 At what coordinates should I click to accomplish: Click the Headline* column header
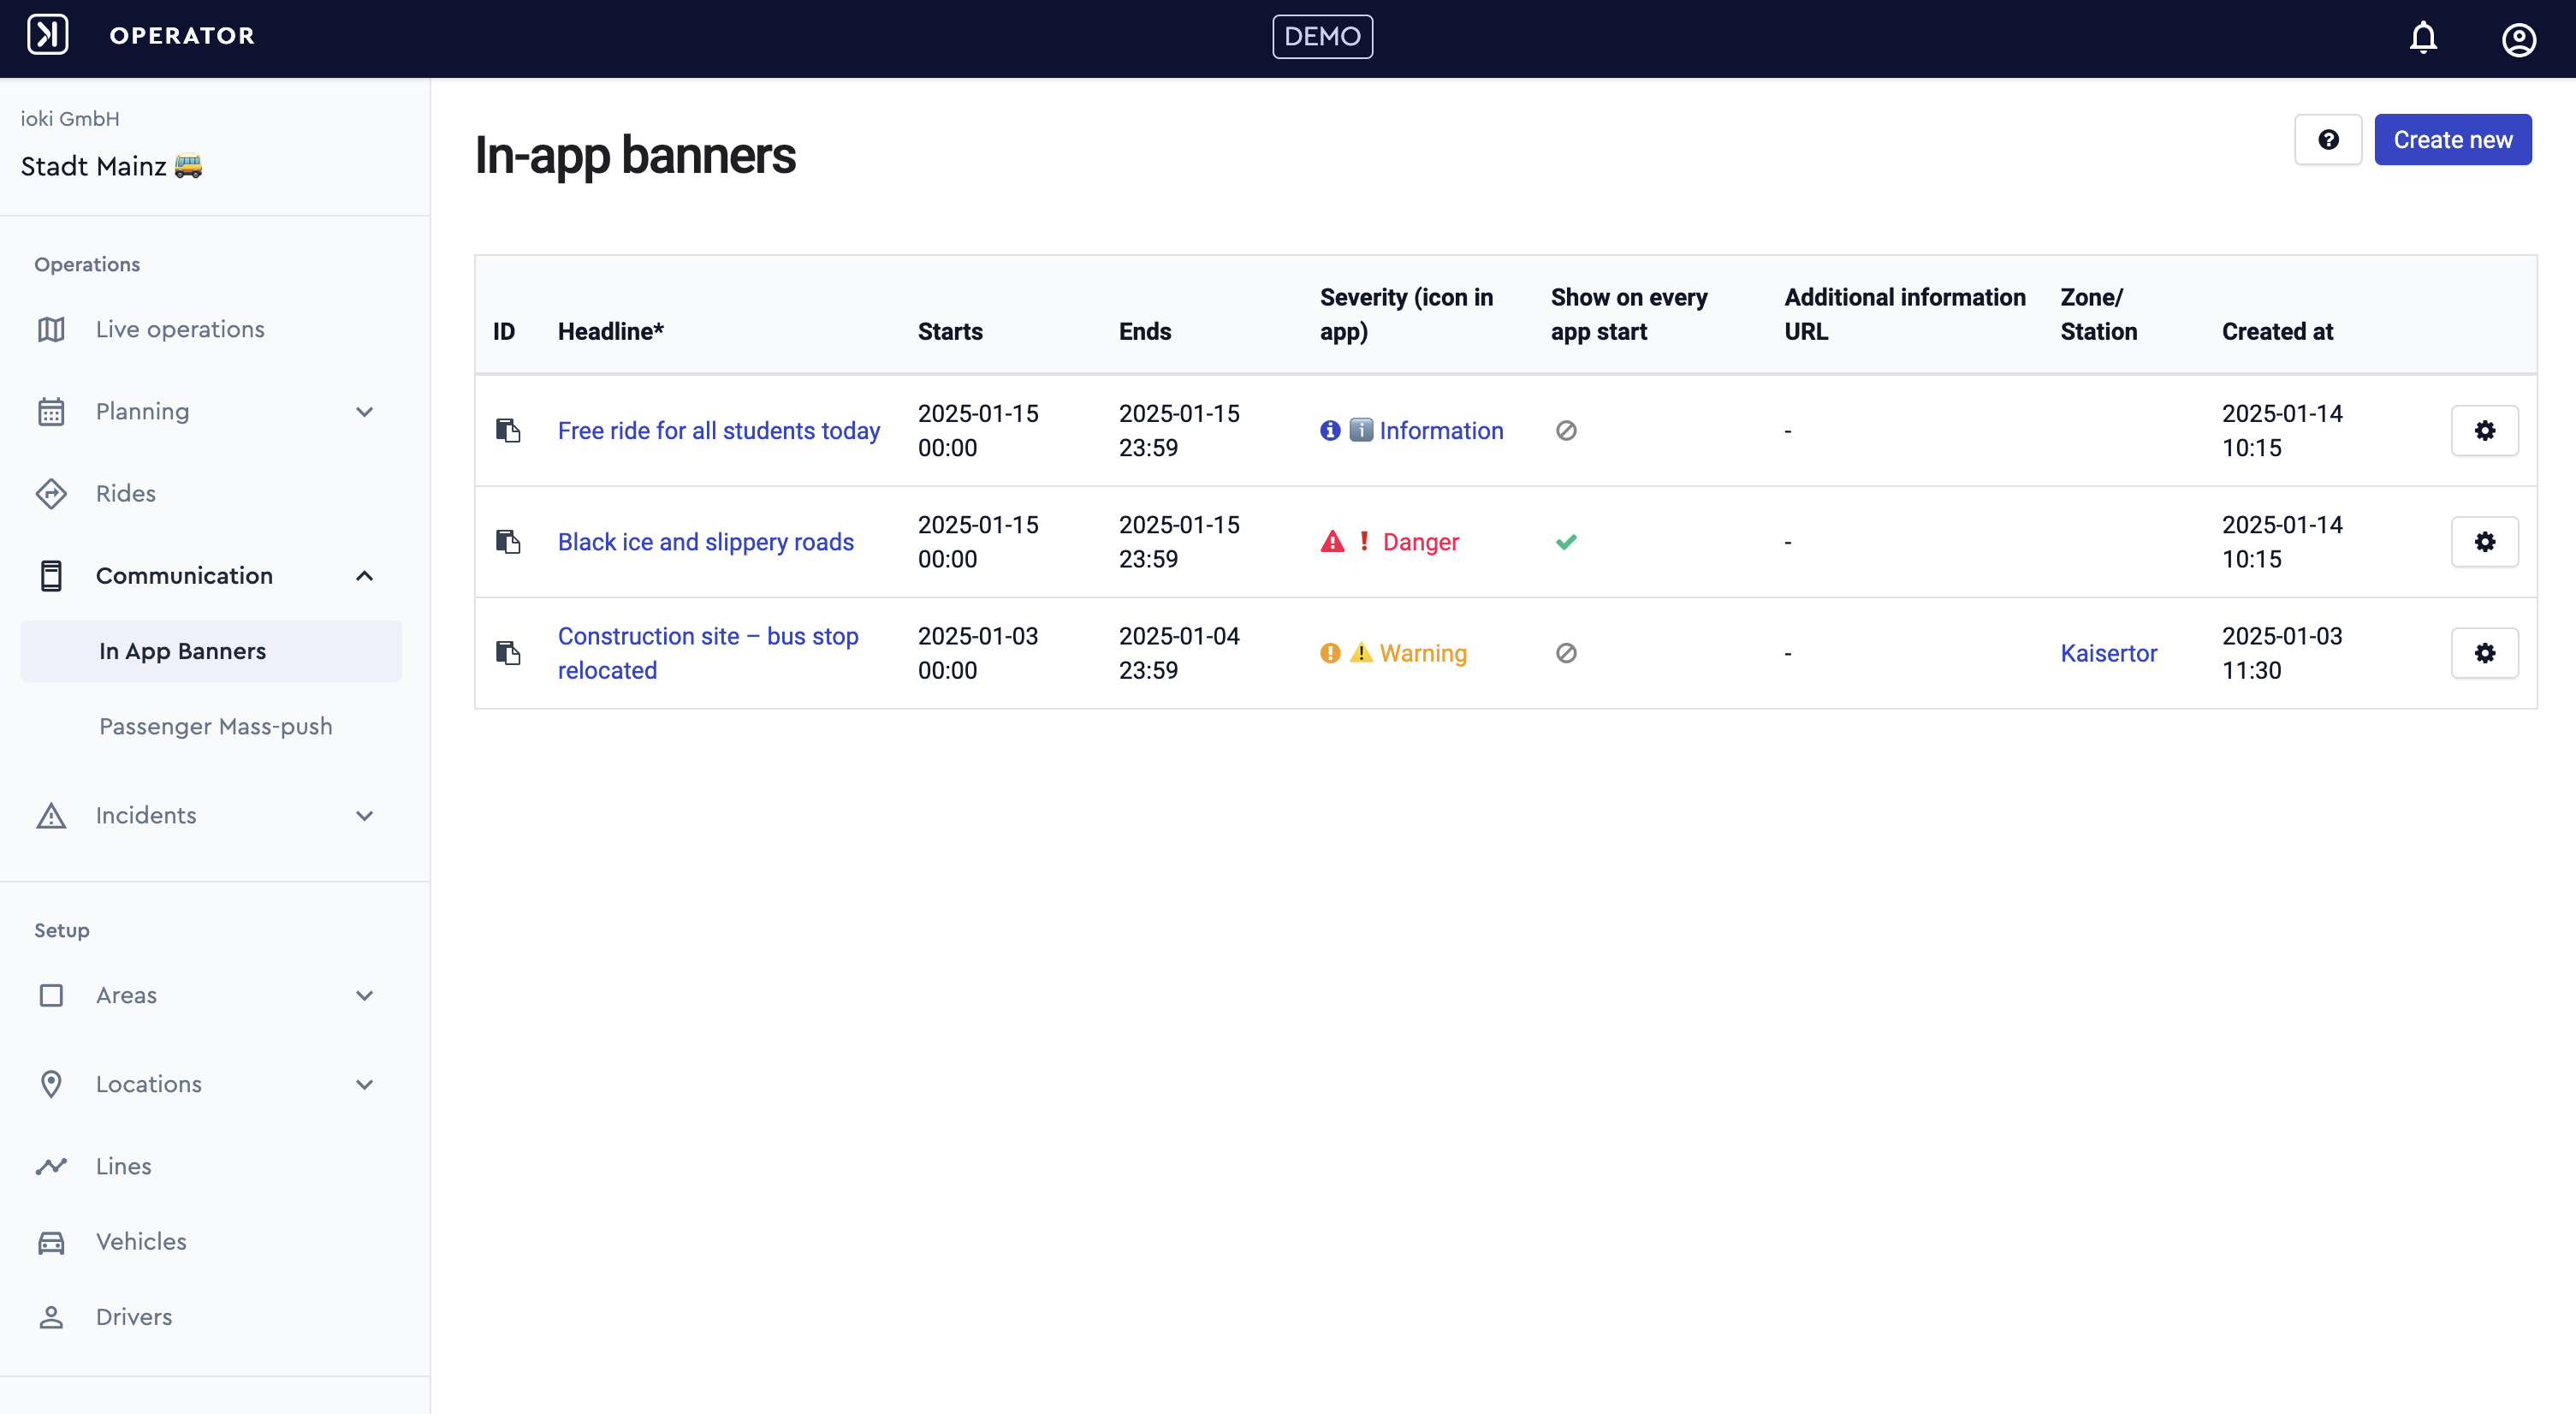point(610,332)
